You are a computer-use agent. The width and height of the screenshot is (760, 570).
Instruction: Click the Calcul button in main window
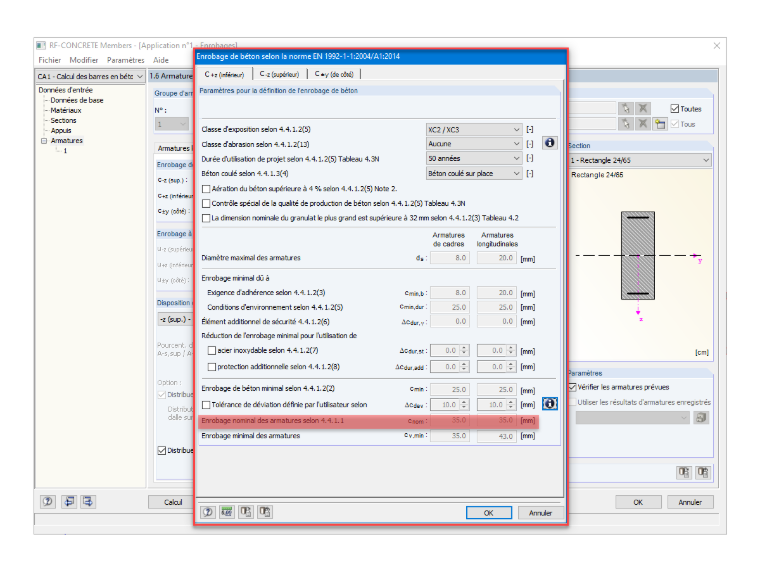(173, 502)
